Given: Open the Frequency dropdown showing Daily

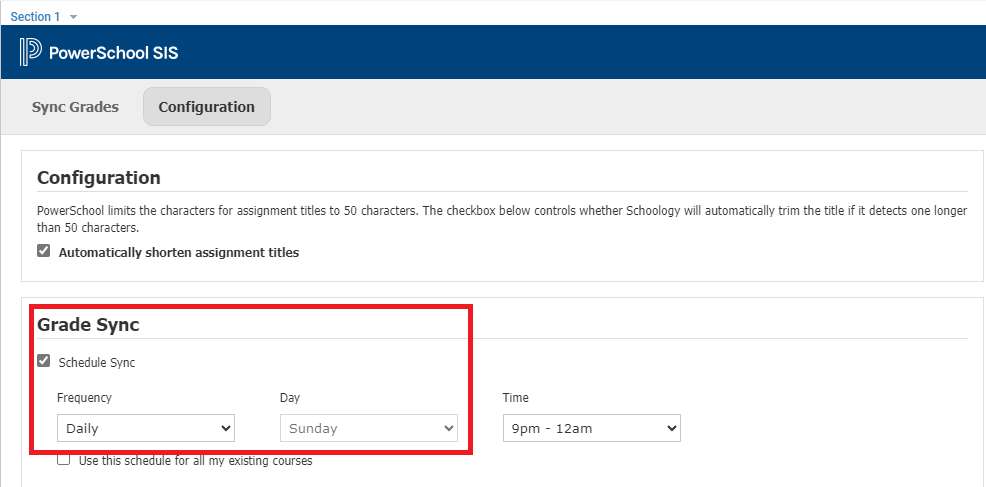Looking at the screenshot, I should (145, 428).
